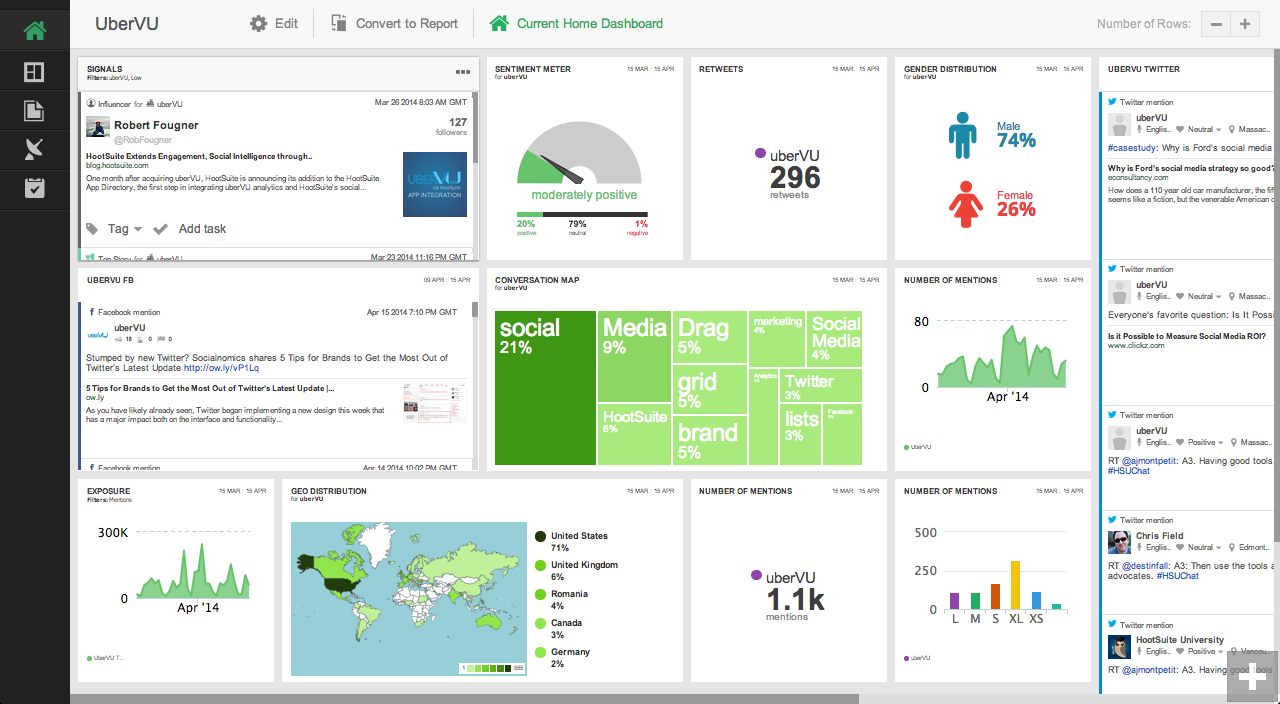Click the UberVU app integration thumbnail
The image size is (1280, 704).
pos(435,184)
